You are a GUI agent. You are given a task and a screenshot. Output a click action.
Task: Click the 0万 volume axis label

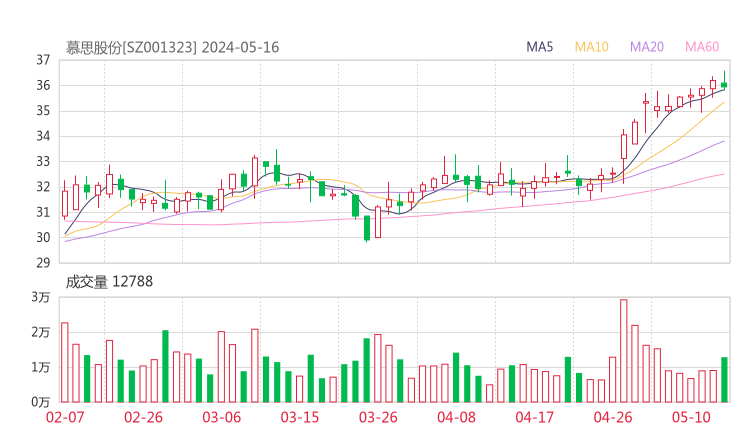pos(41,402)
